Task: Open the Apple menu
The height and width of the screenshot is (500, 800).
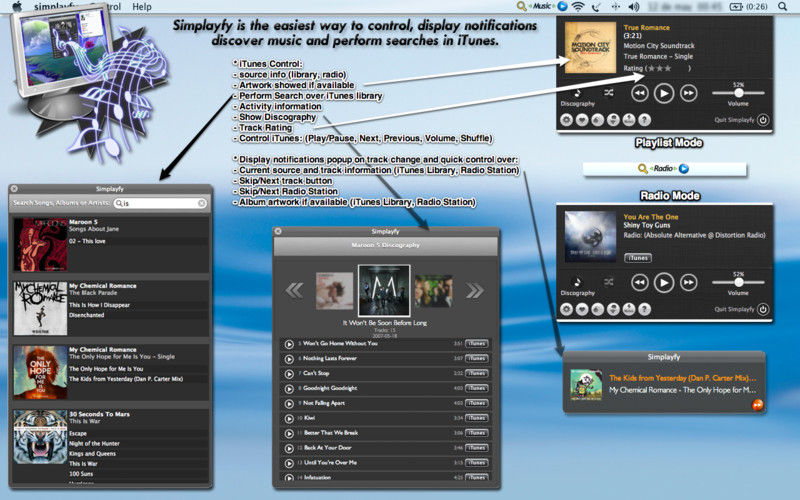Action: click(17, 6)
